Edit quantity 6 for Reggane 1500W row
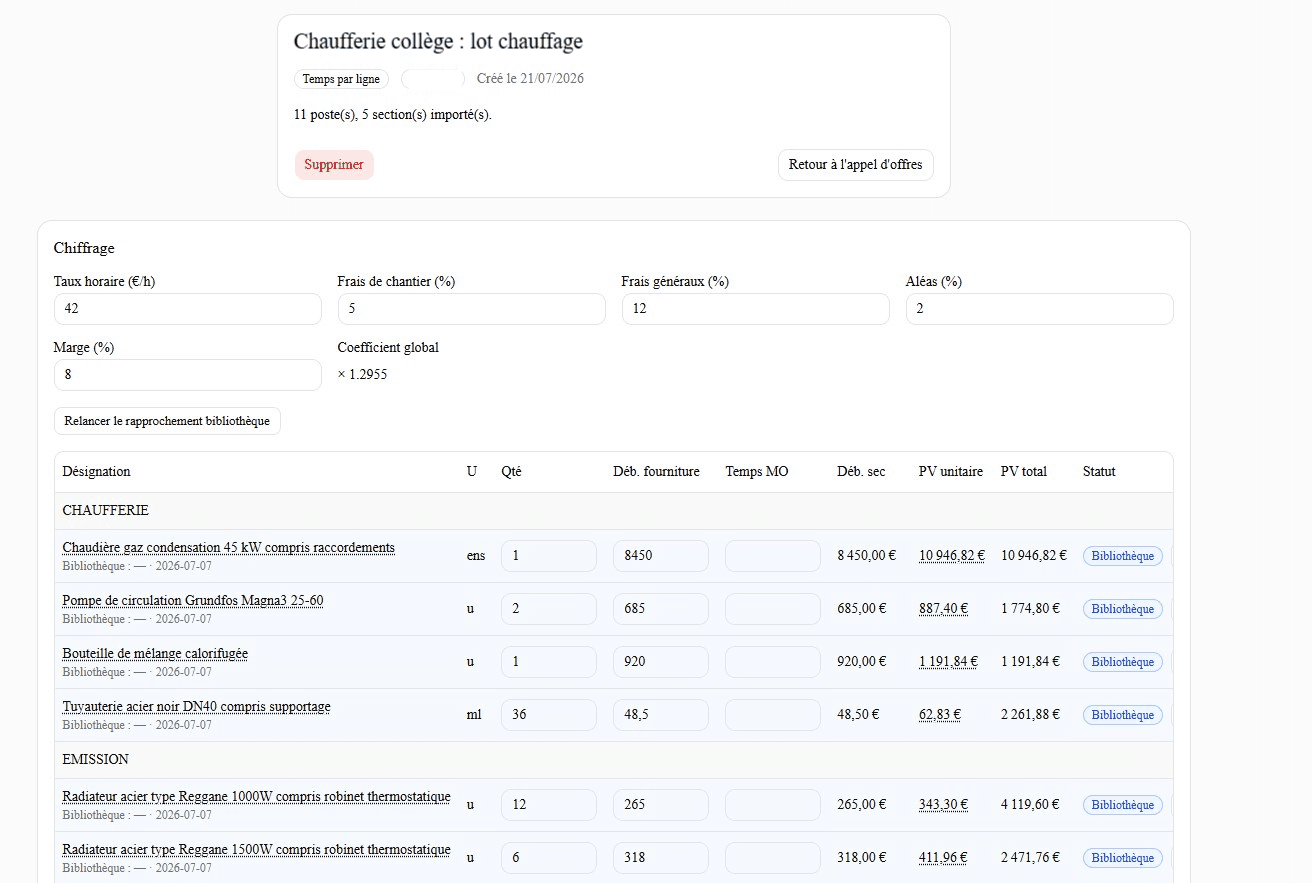The height and width of the screenshot is (883, 1312). pyautogui.click(x=549, y=858)
